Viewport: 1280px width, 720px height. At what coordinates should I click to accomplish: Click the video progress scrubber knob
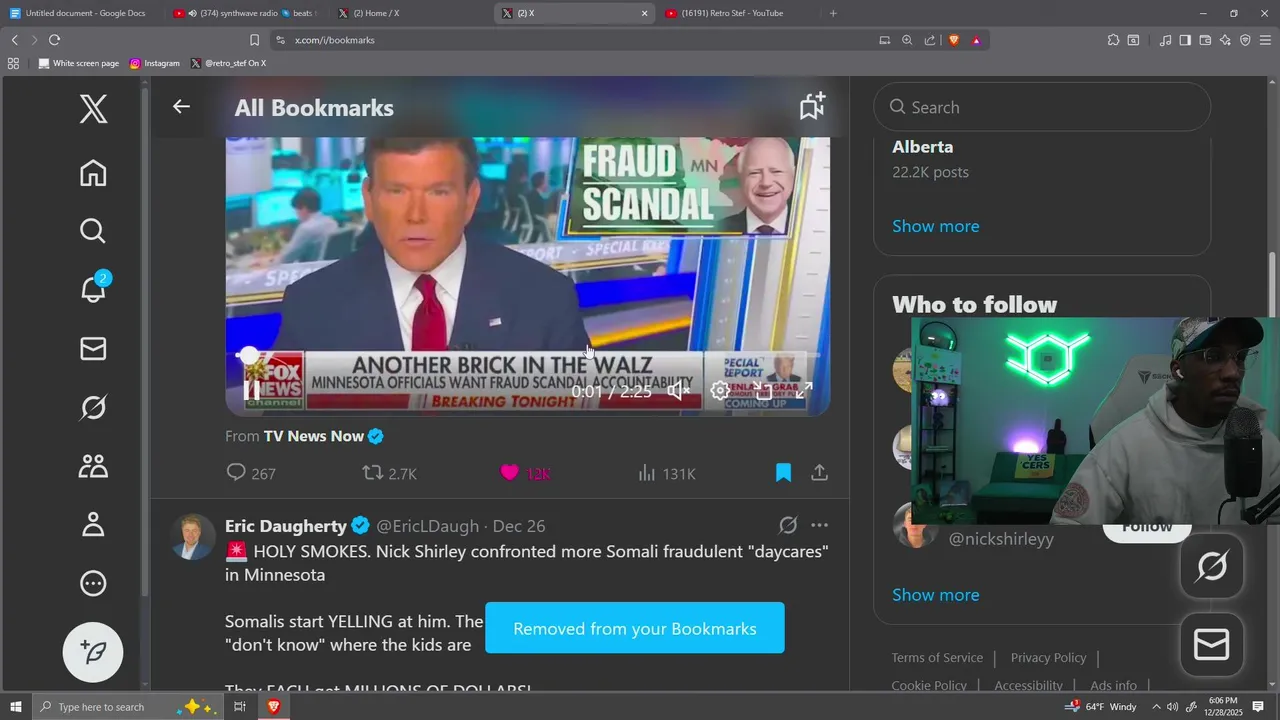coord(248,356)
